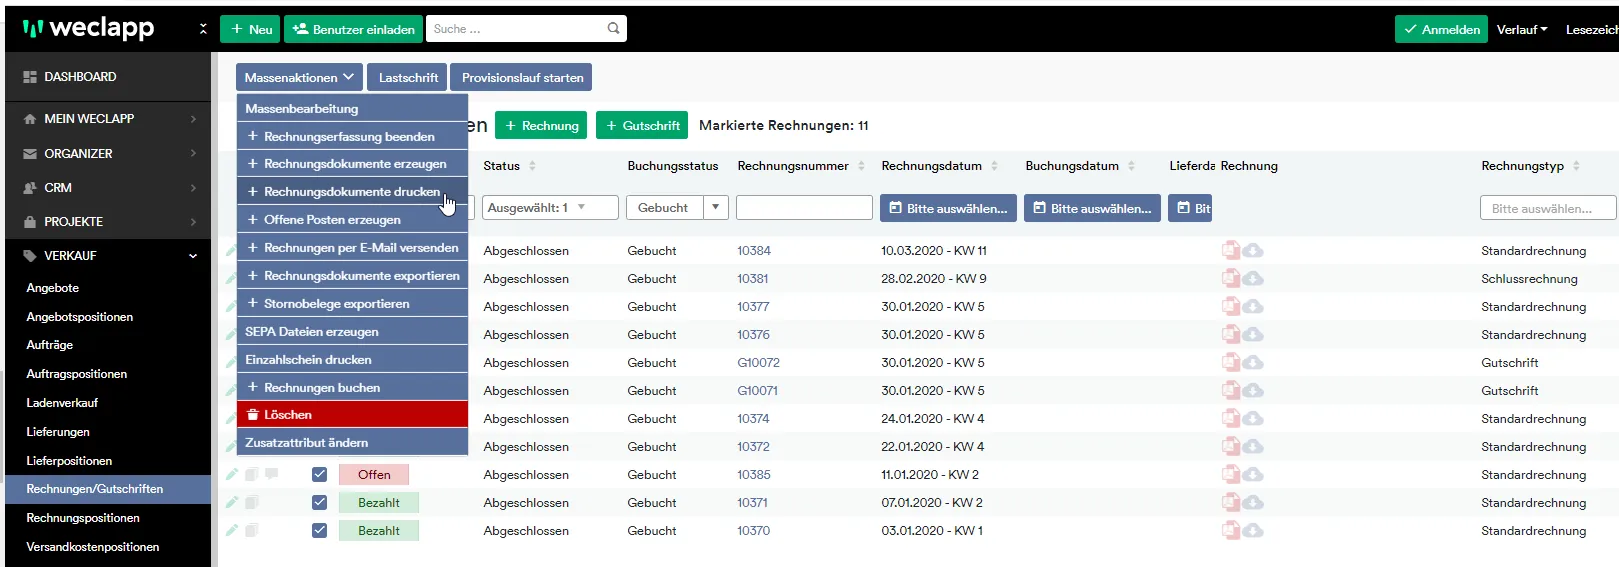Sort by the Status column arrows
This screenshot has width=1619, height=567.
pyautogui.click(x=532, y=166)
